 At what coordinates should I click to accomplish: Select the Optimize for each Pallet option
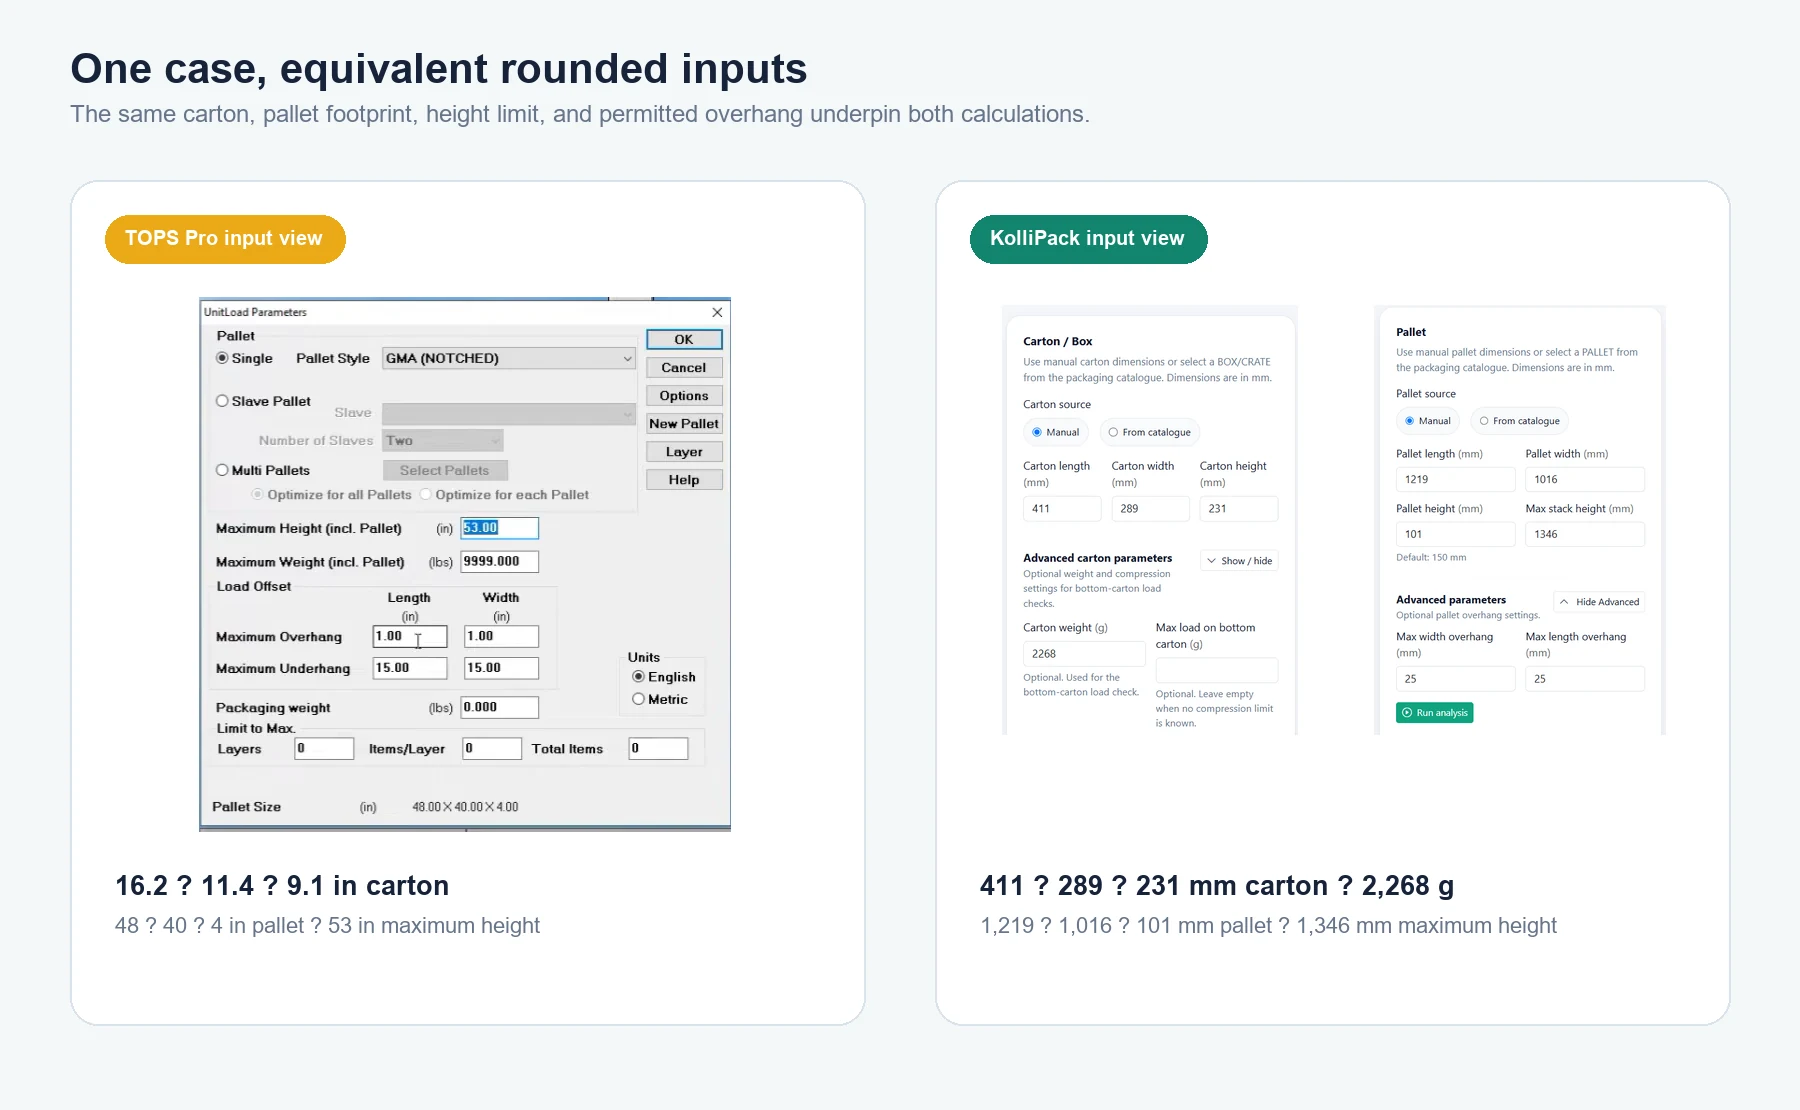[426, 495]
